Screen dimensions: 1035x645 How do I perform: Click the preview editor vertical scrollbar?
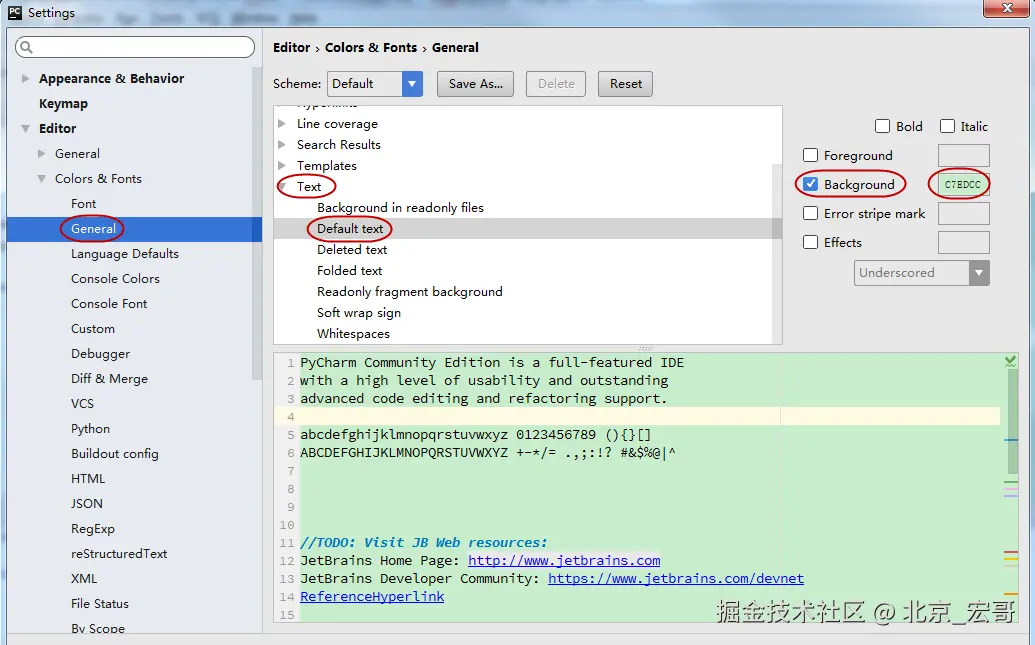(x=1013, y=423)
